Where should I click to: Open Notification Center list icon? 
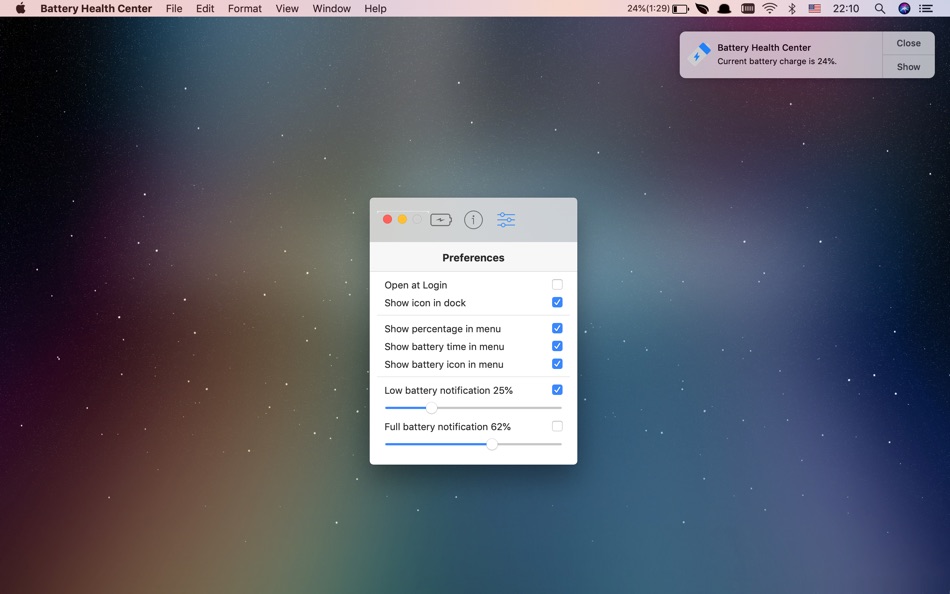coord(926,8)
